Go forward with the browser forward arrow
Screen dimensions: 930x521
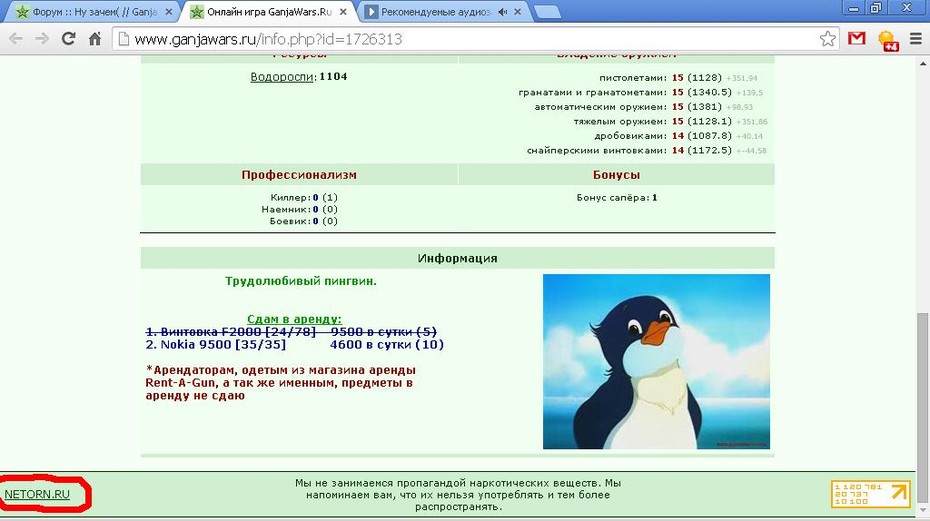pos(42,39)
